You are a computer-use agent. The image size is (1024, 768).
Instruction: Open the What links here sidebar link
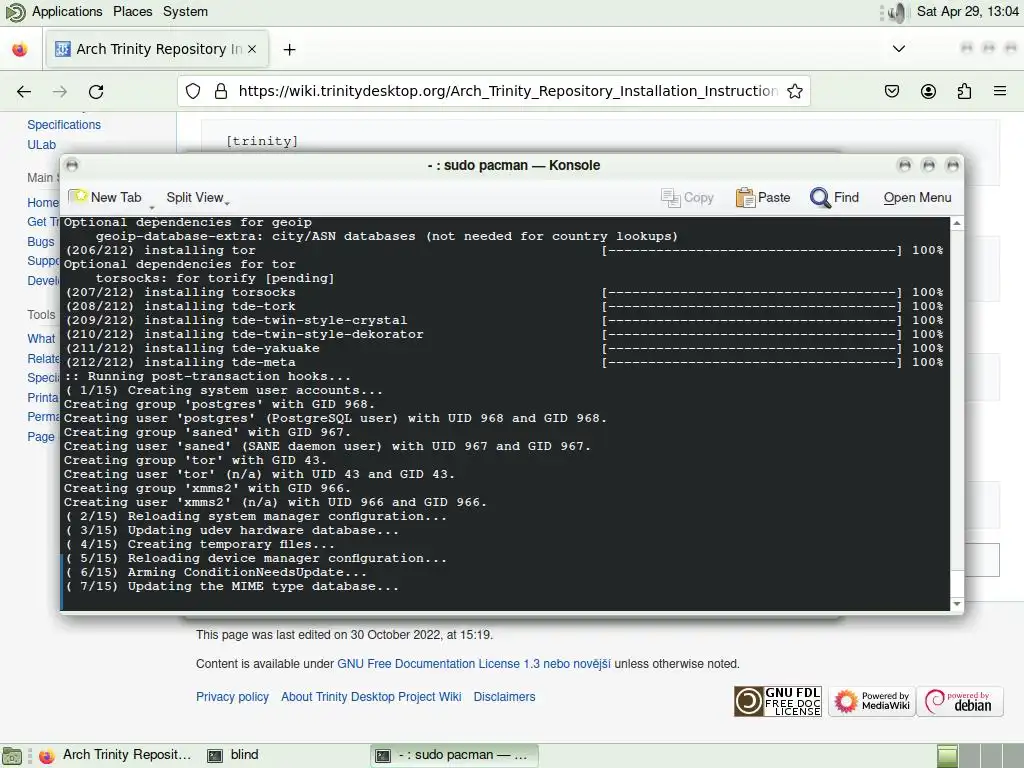tap(41, 338)
